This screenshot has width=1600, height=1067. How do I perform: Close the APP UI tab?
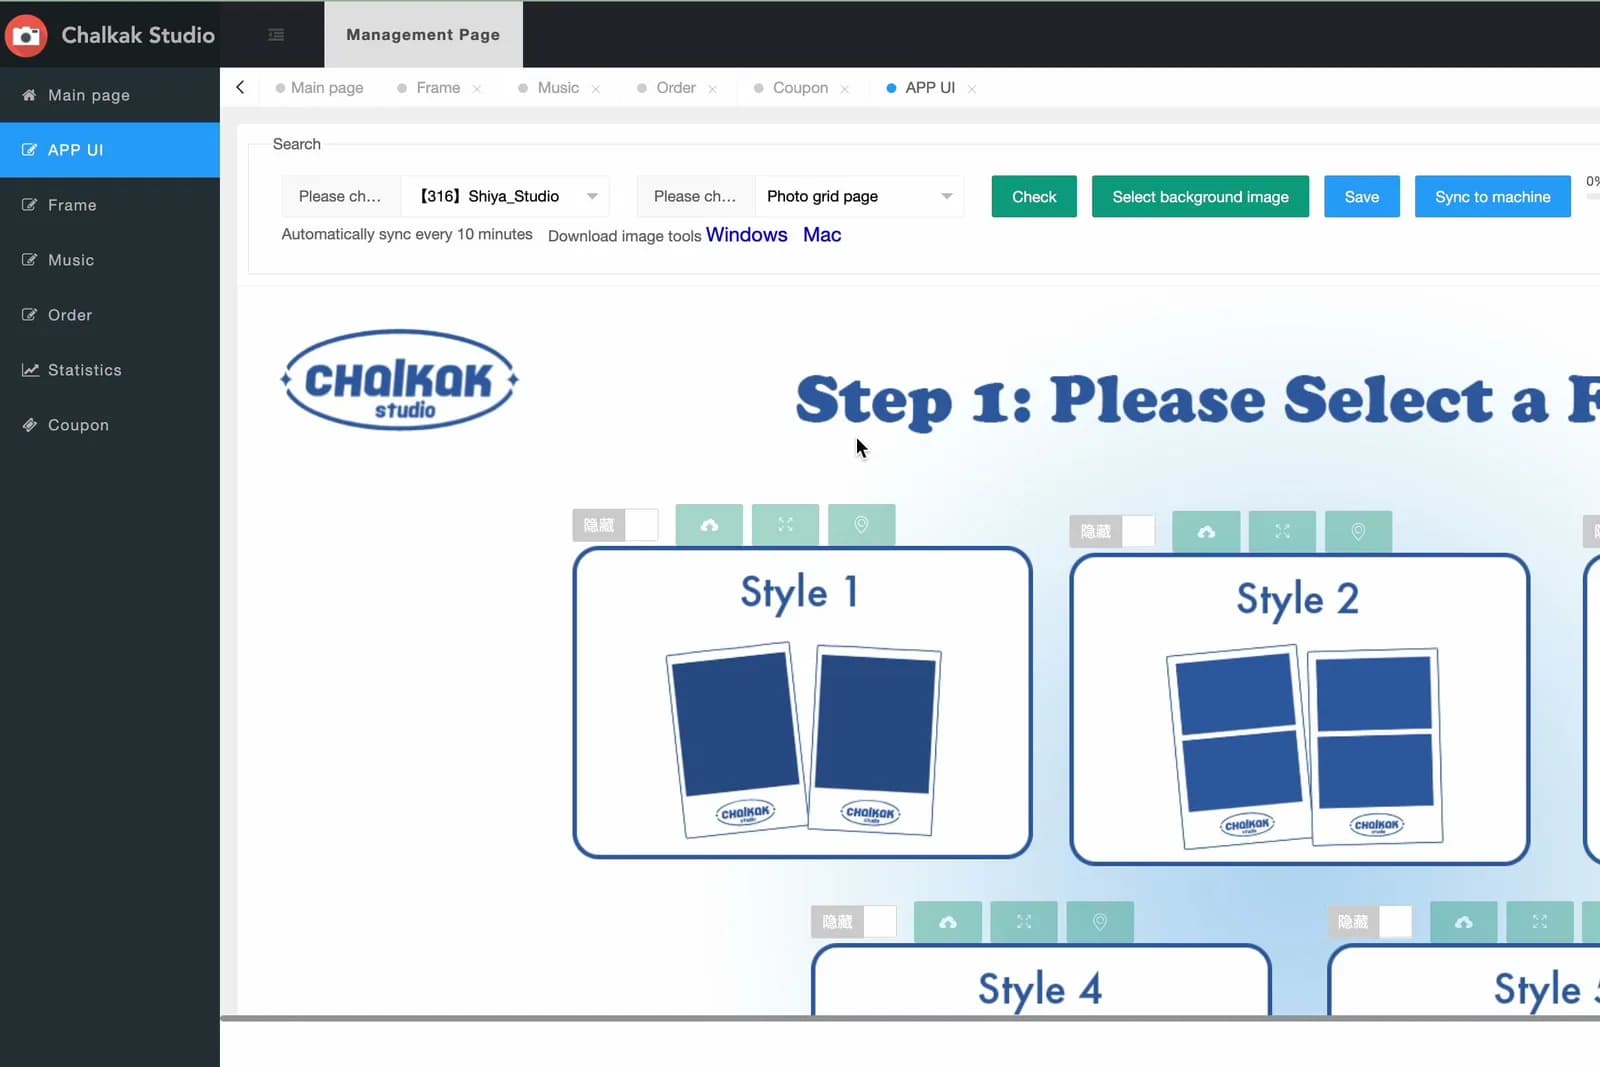point(972,89)
